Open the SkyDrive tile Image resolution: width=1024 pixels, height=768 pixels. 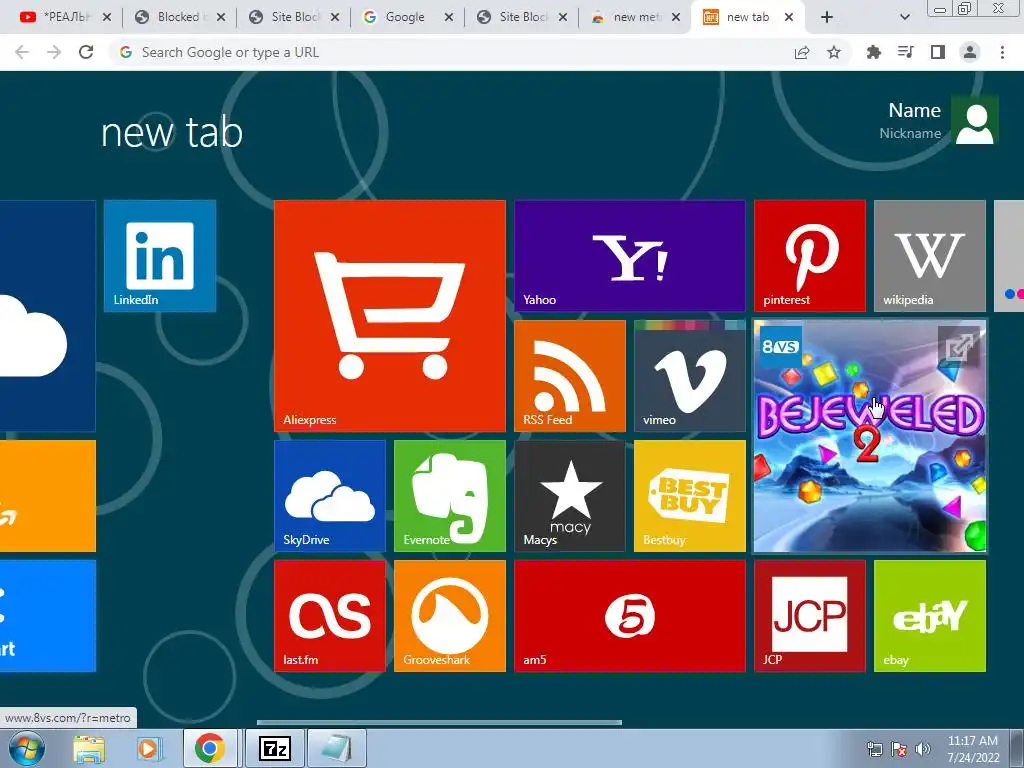(x=330, y=496)
